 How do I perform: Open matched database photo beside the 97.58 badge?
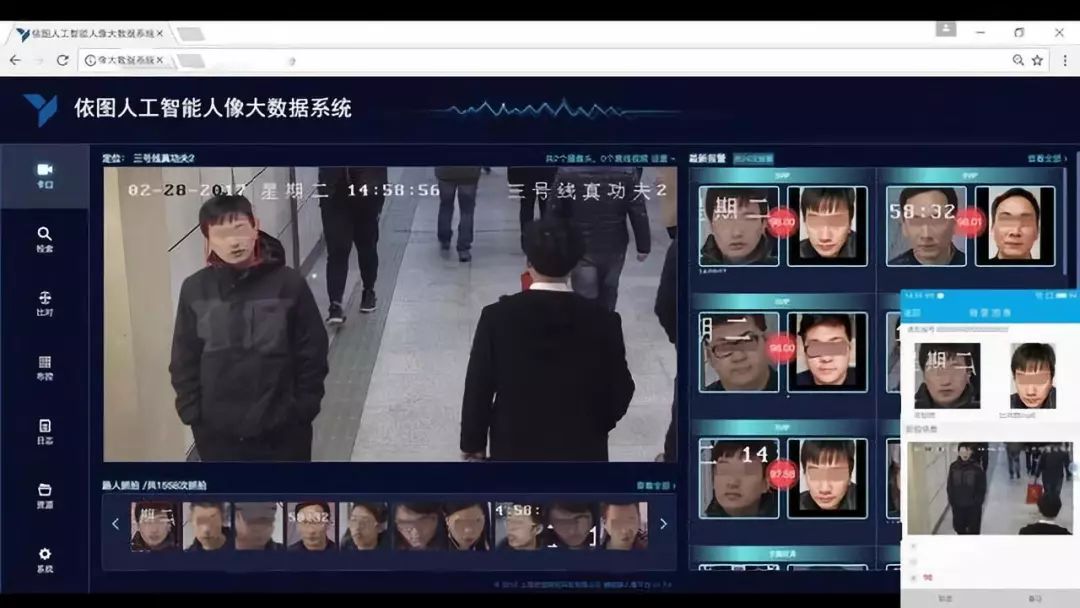(x=827, y=478)
